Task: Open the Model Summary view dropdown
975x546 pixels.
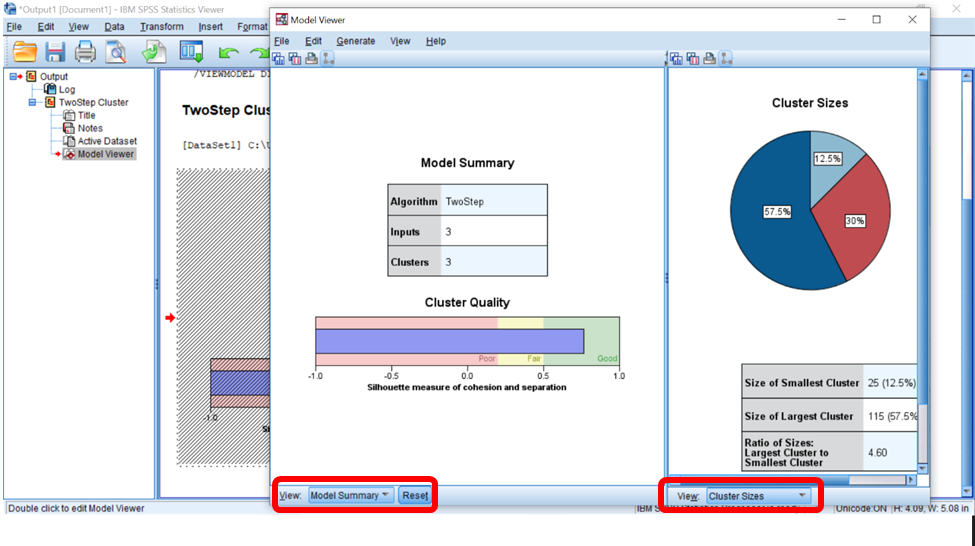Action: pyautogui.click(x=349, y=496)
